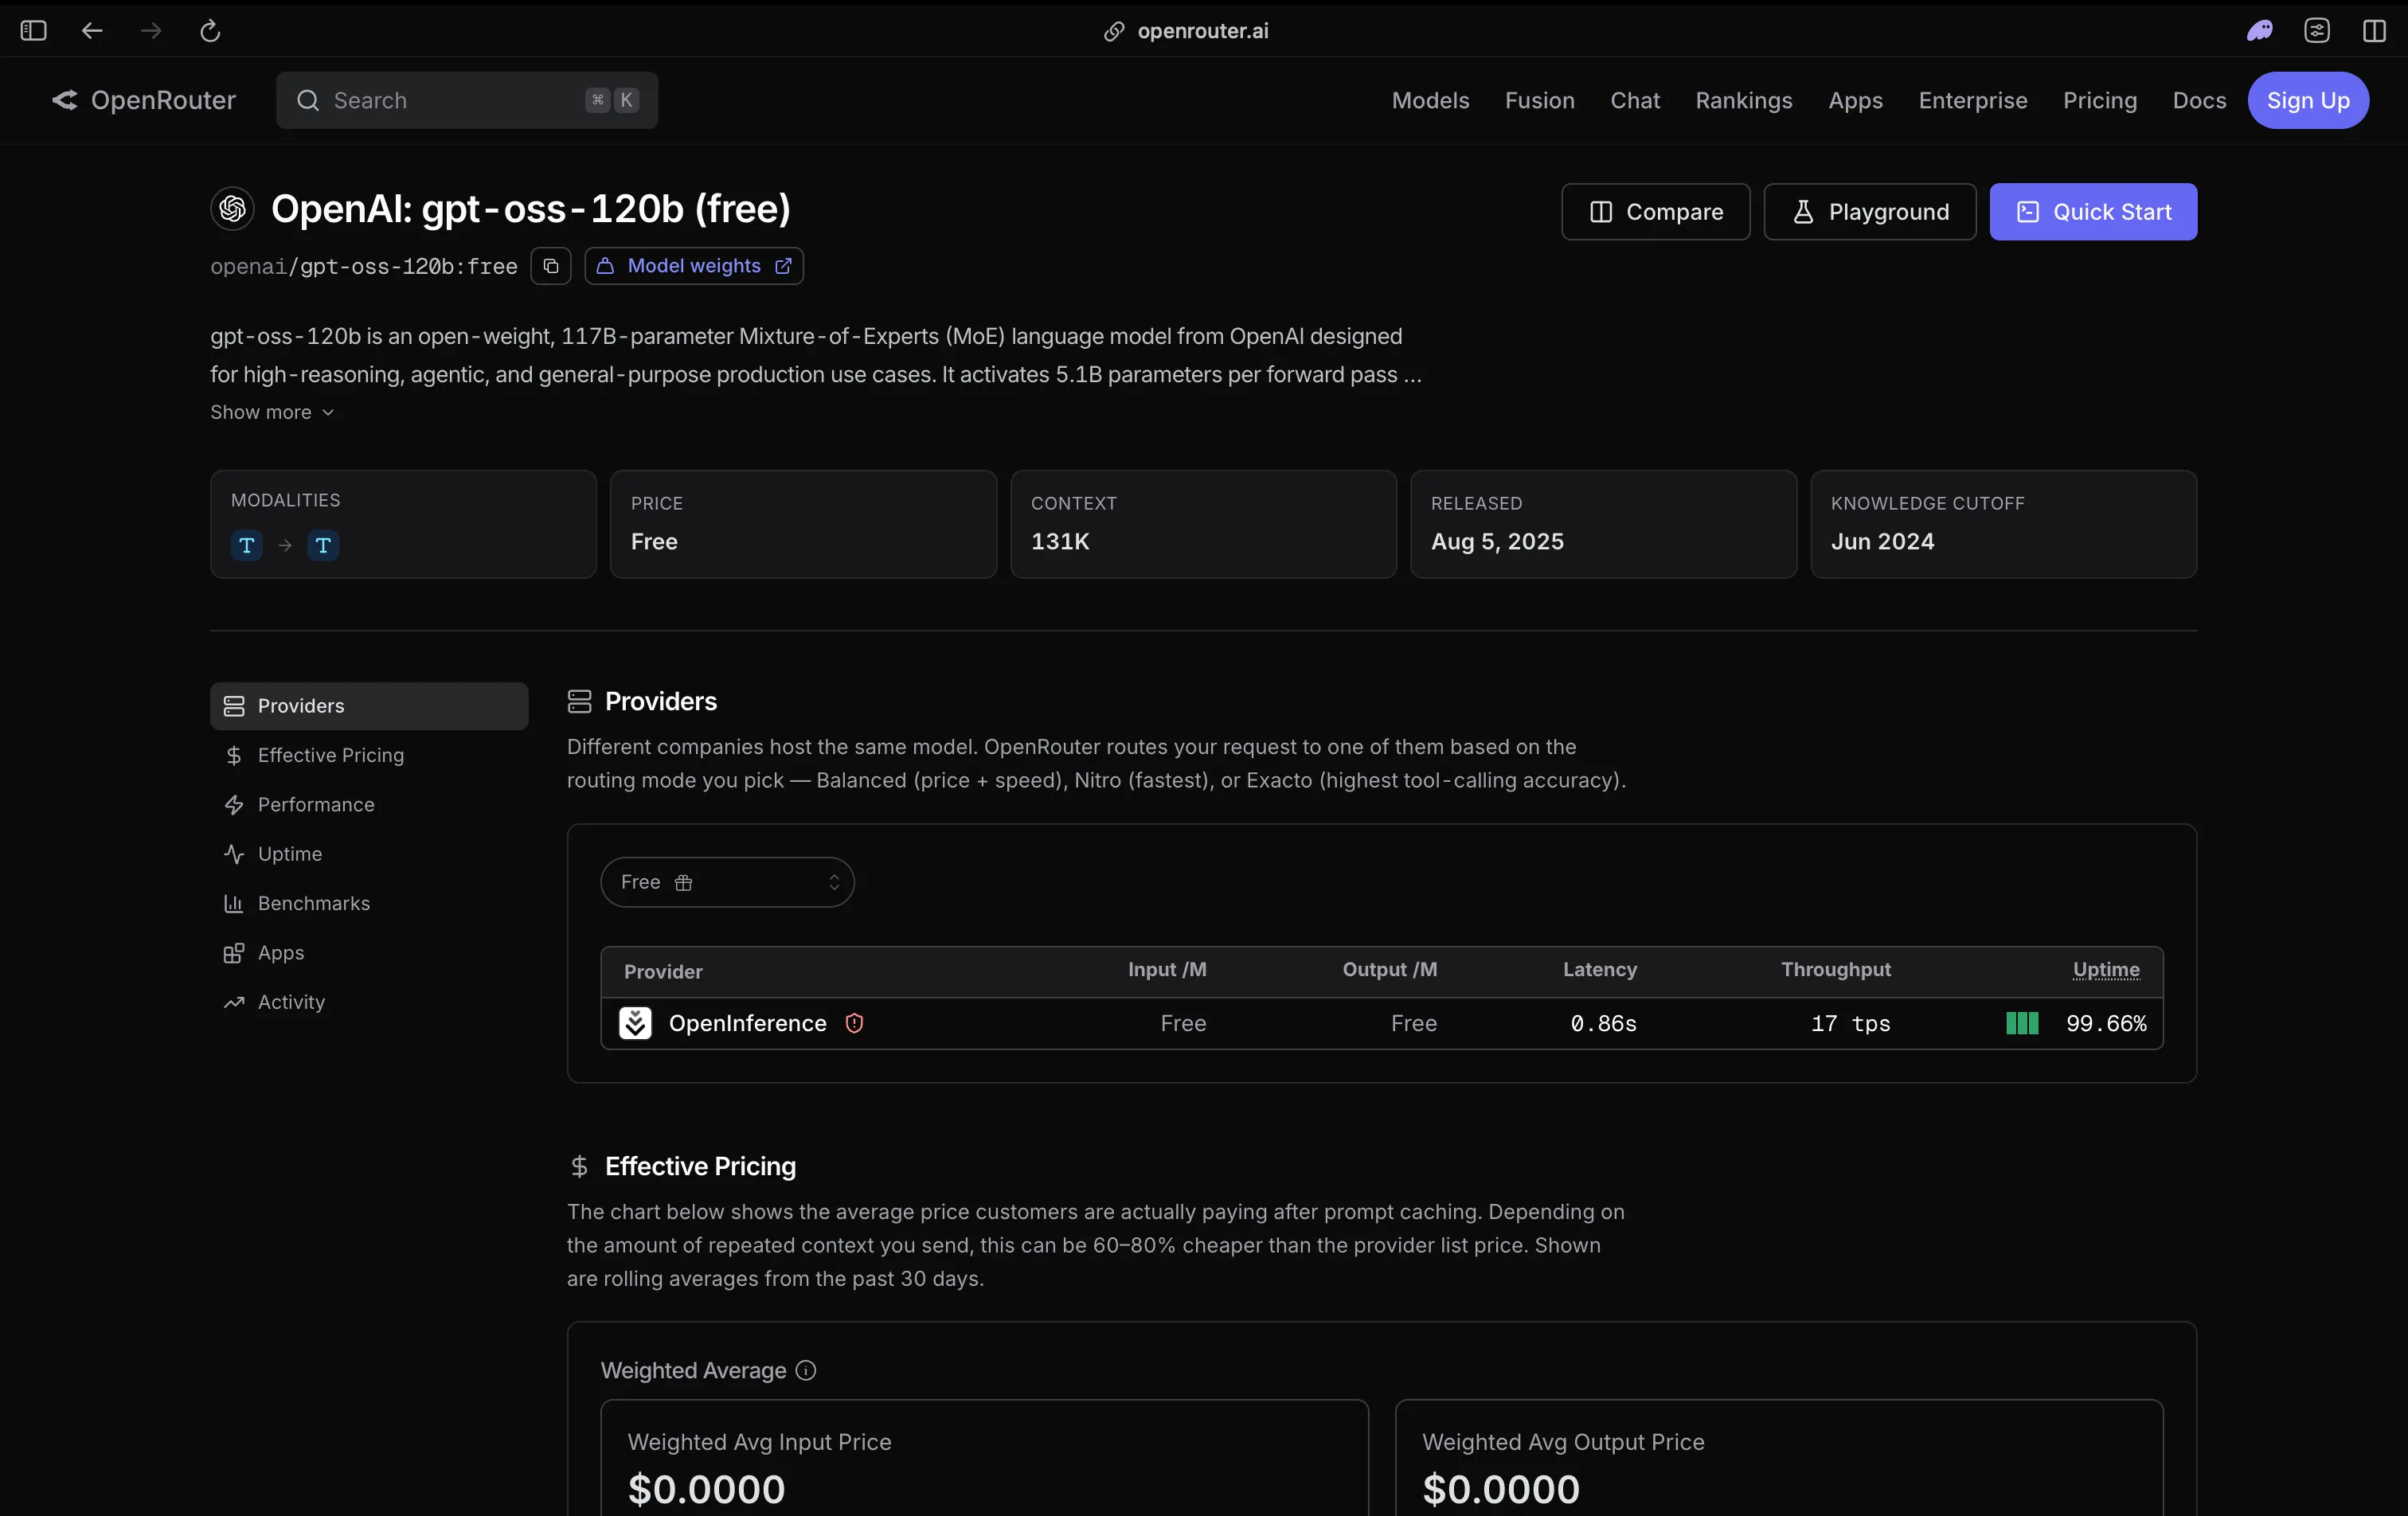Image resolution: width=2408 pixels, height=1516 pixels.
Task: Click the Throughput column header
Action: click(x=1836, y=970)
